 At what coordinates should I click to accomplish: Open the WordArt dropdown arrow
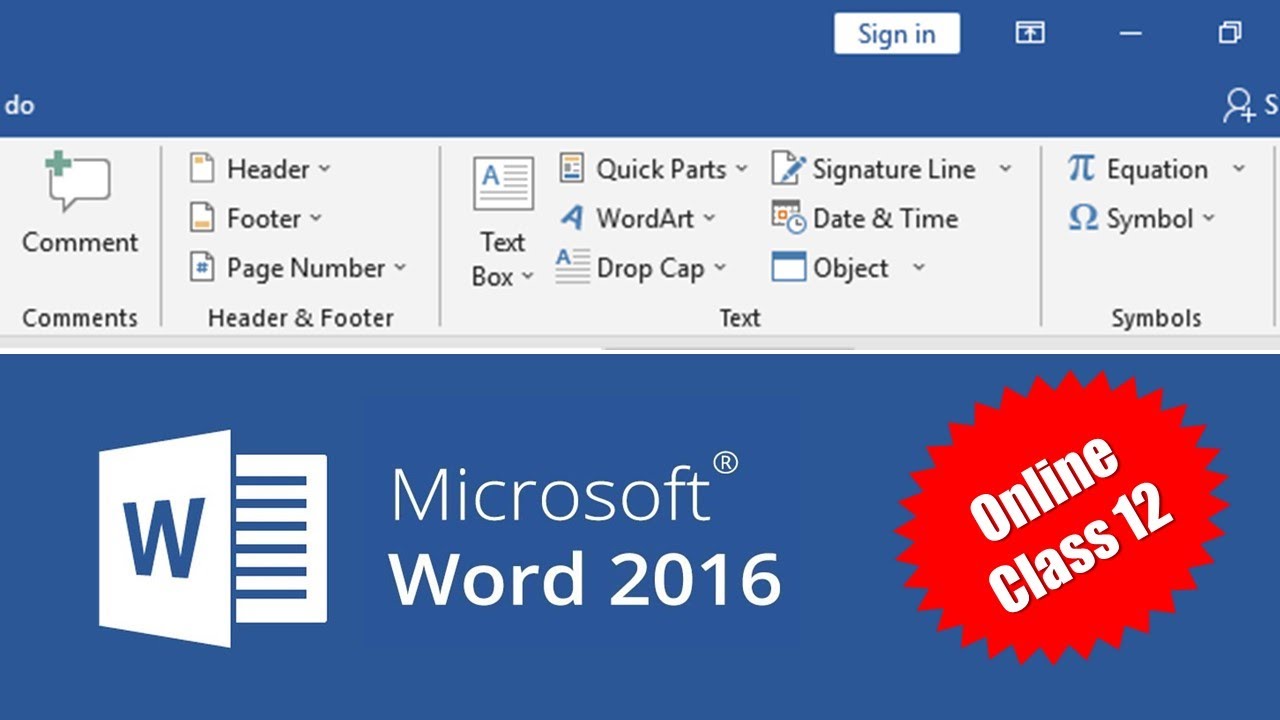(x=709, y=218)
